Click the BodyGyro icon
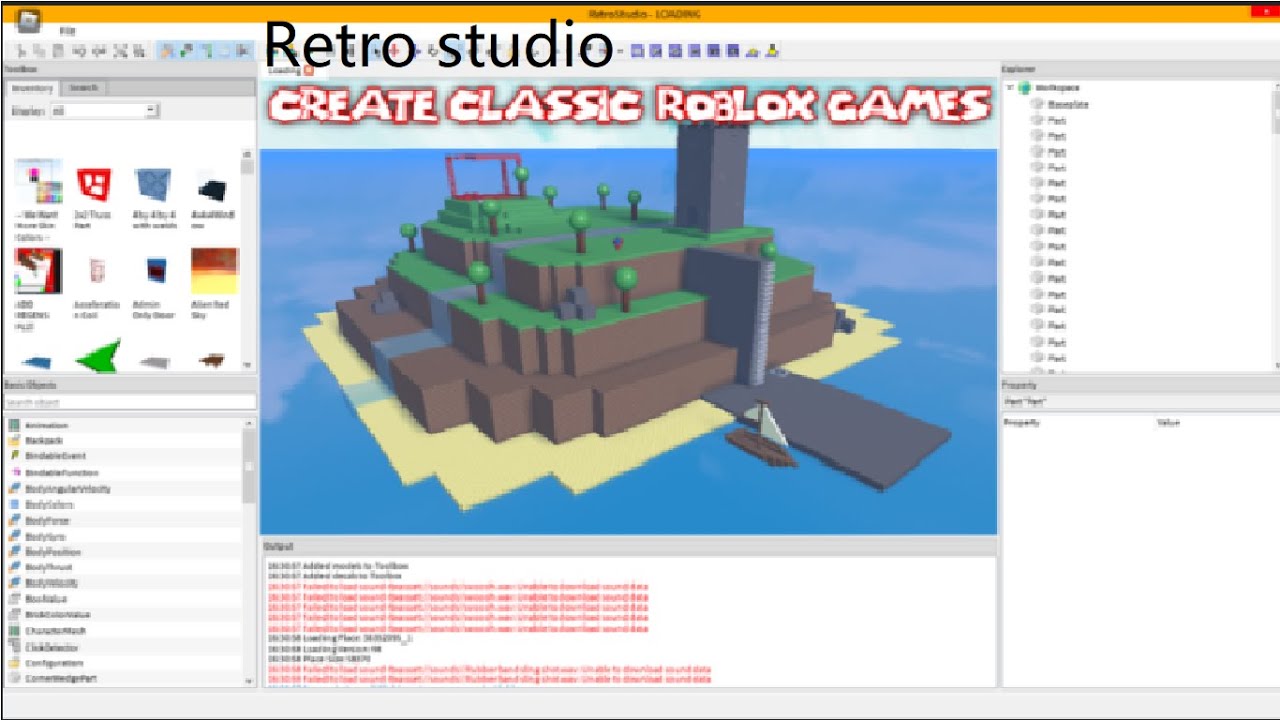The image size is (1280, 720). [x=14, y=537]
